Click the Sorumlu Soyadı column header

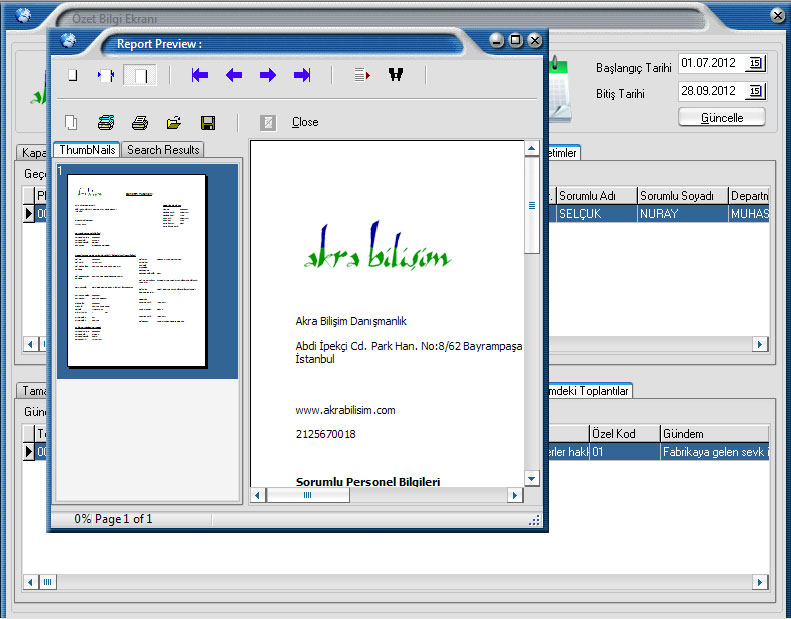tap(683, 196)
